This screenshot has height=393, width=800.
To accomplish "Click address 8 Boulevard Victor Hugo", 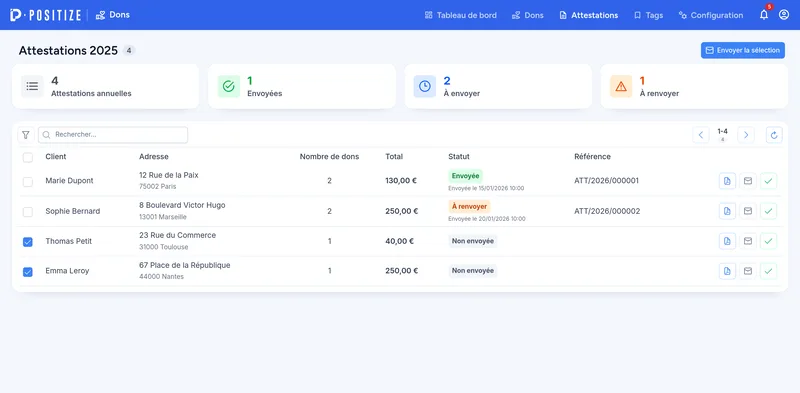I will click(182, 205).
